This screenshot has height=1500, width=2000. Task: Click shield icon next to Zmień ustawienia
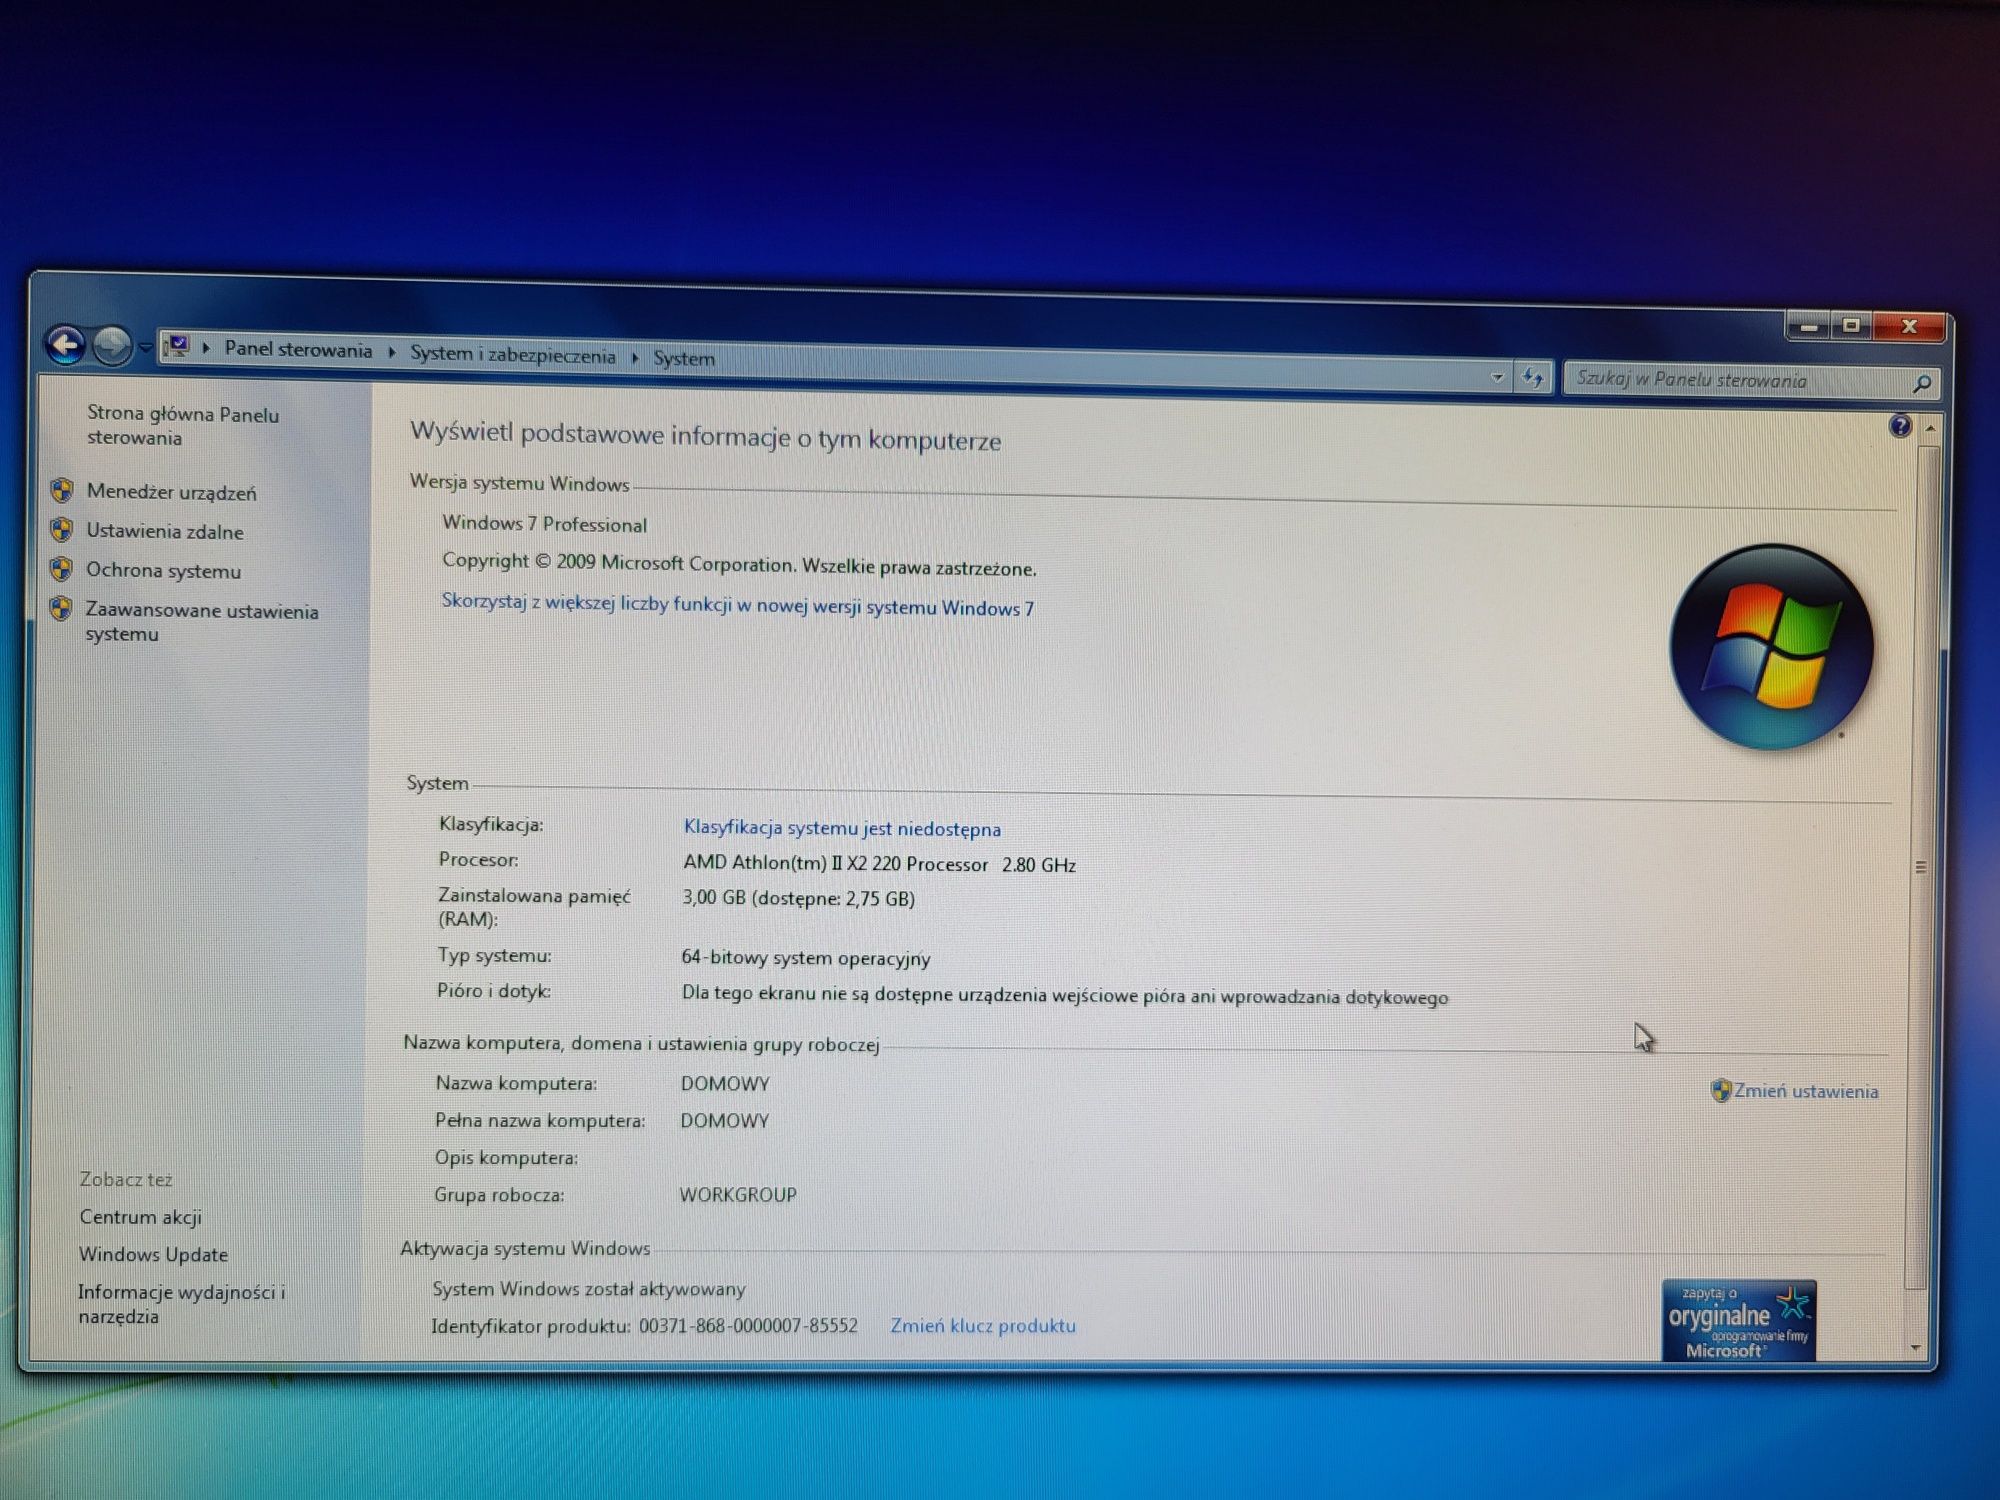(x=1721, y=1090)
